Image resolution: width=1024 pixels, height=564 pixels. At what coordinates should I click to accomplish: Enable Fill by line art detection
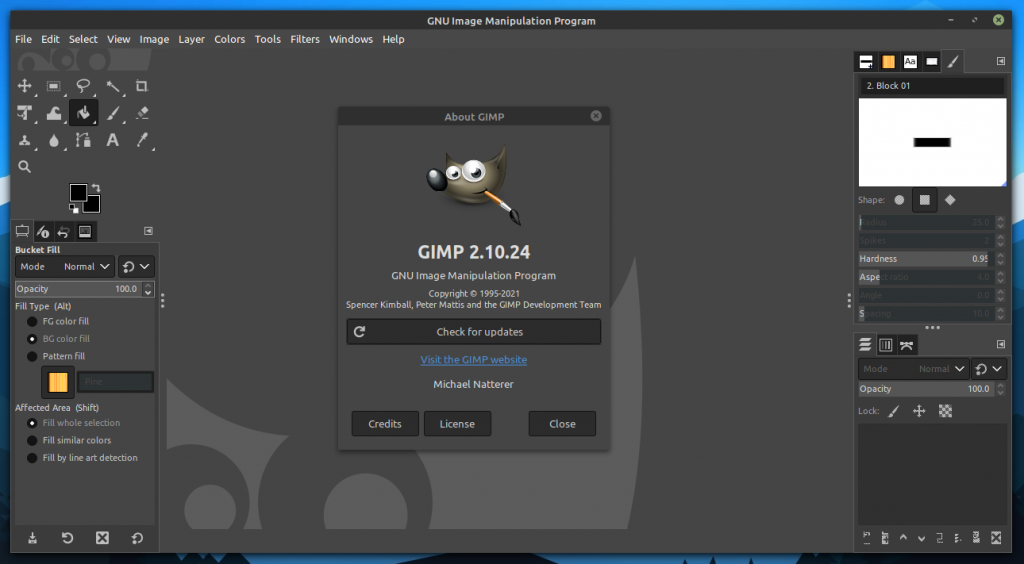33,458
